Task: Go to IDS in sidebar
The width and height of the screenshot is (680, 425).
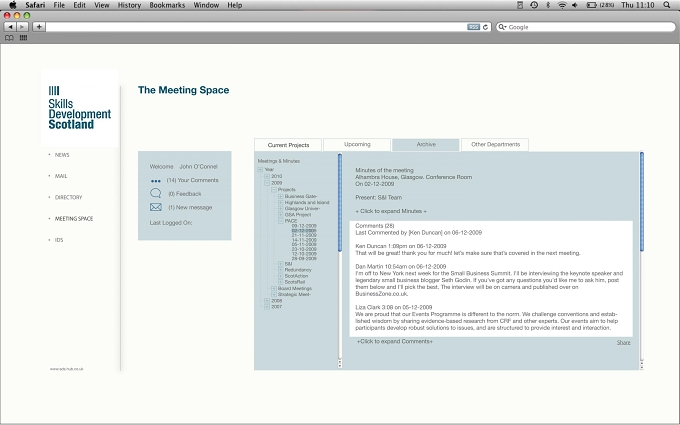Action: pyautogui.click(x=59, y=240)
